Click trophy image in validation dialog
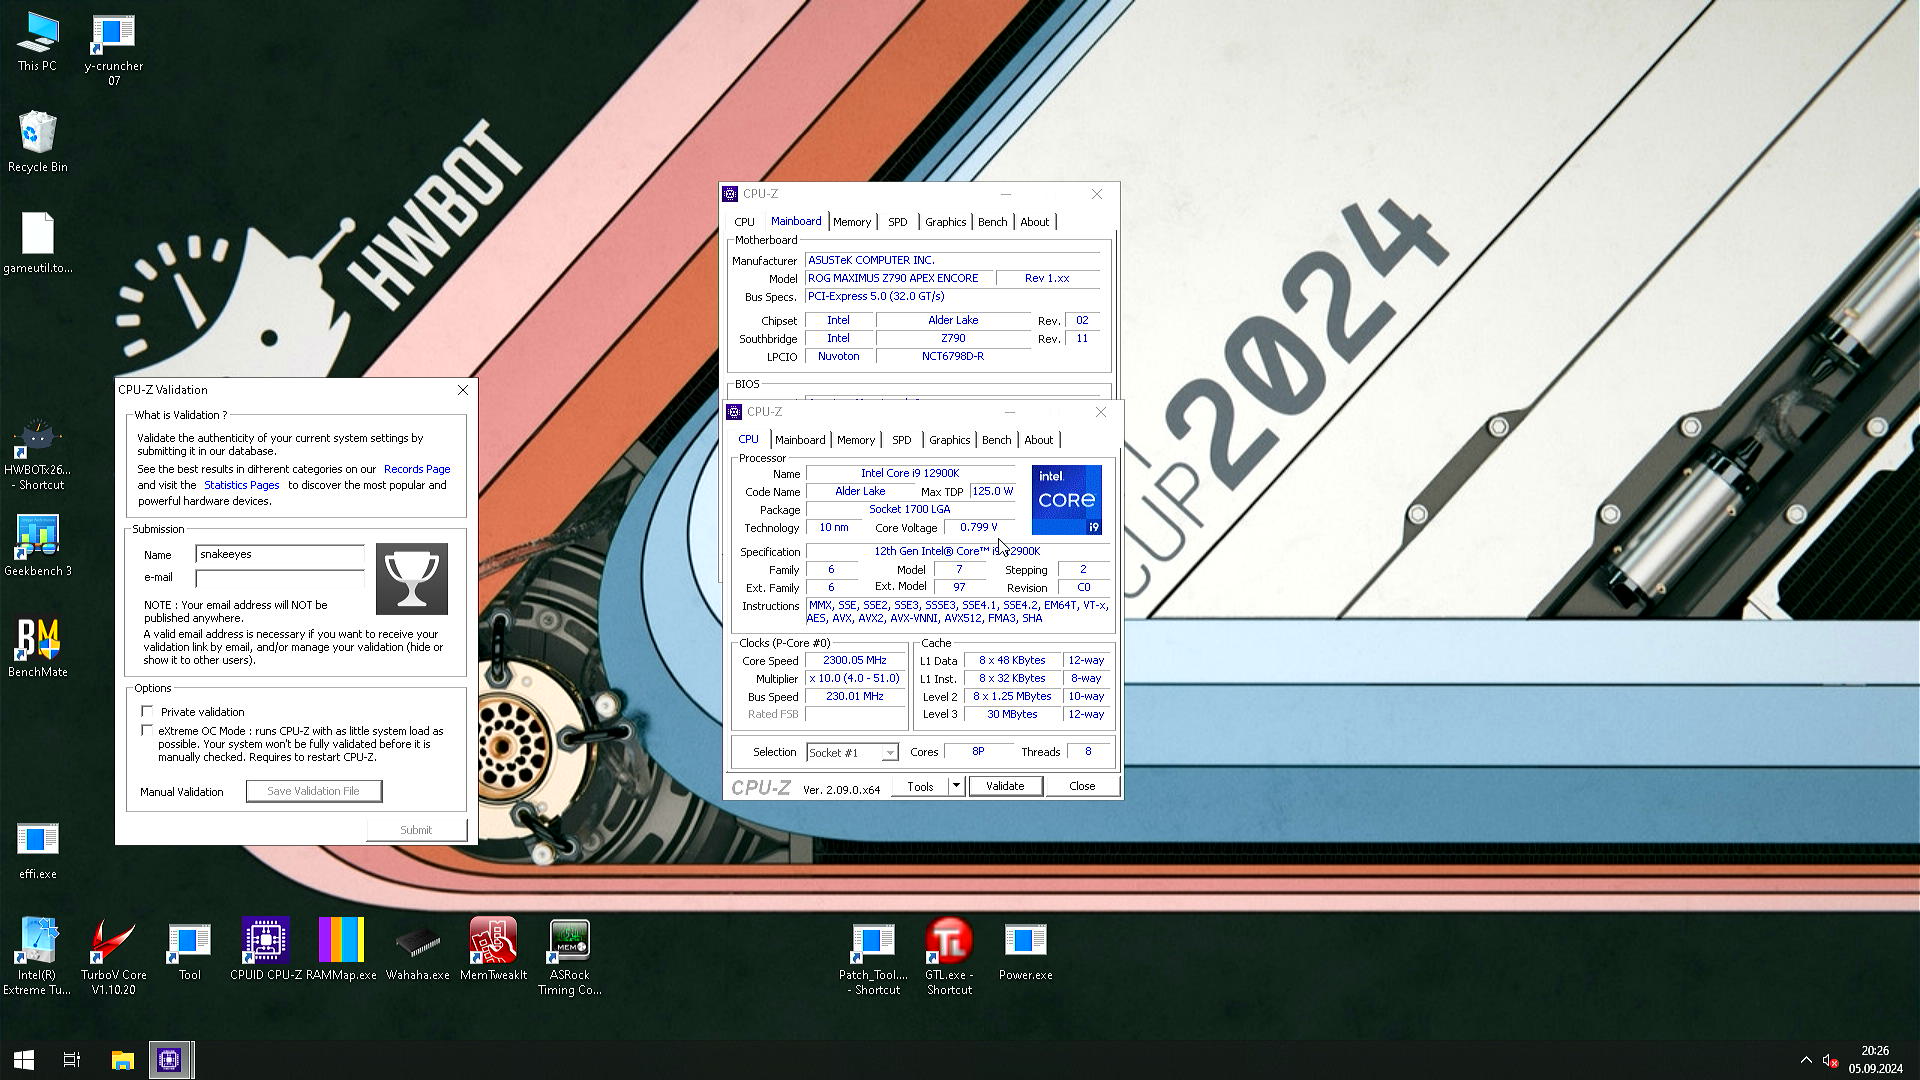 (x=411, y=579)
